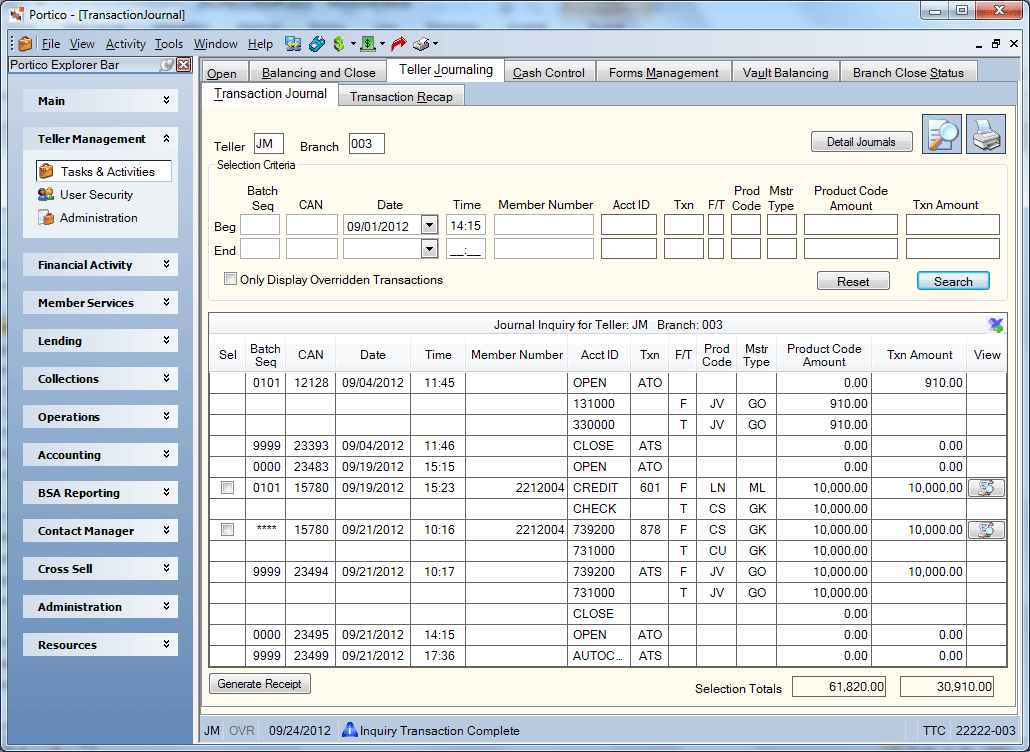This screenshot has width=1030, height=752.
Task: Click the magnifying glass preview icon
Action: (x=941, y=134)
